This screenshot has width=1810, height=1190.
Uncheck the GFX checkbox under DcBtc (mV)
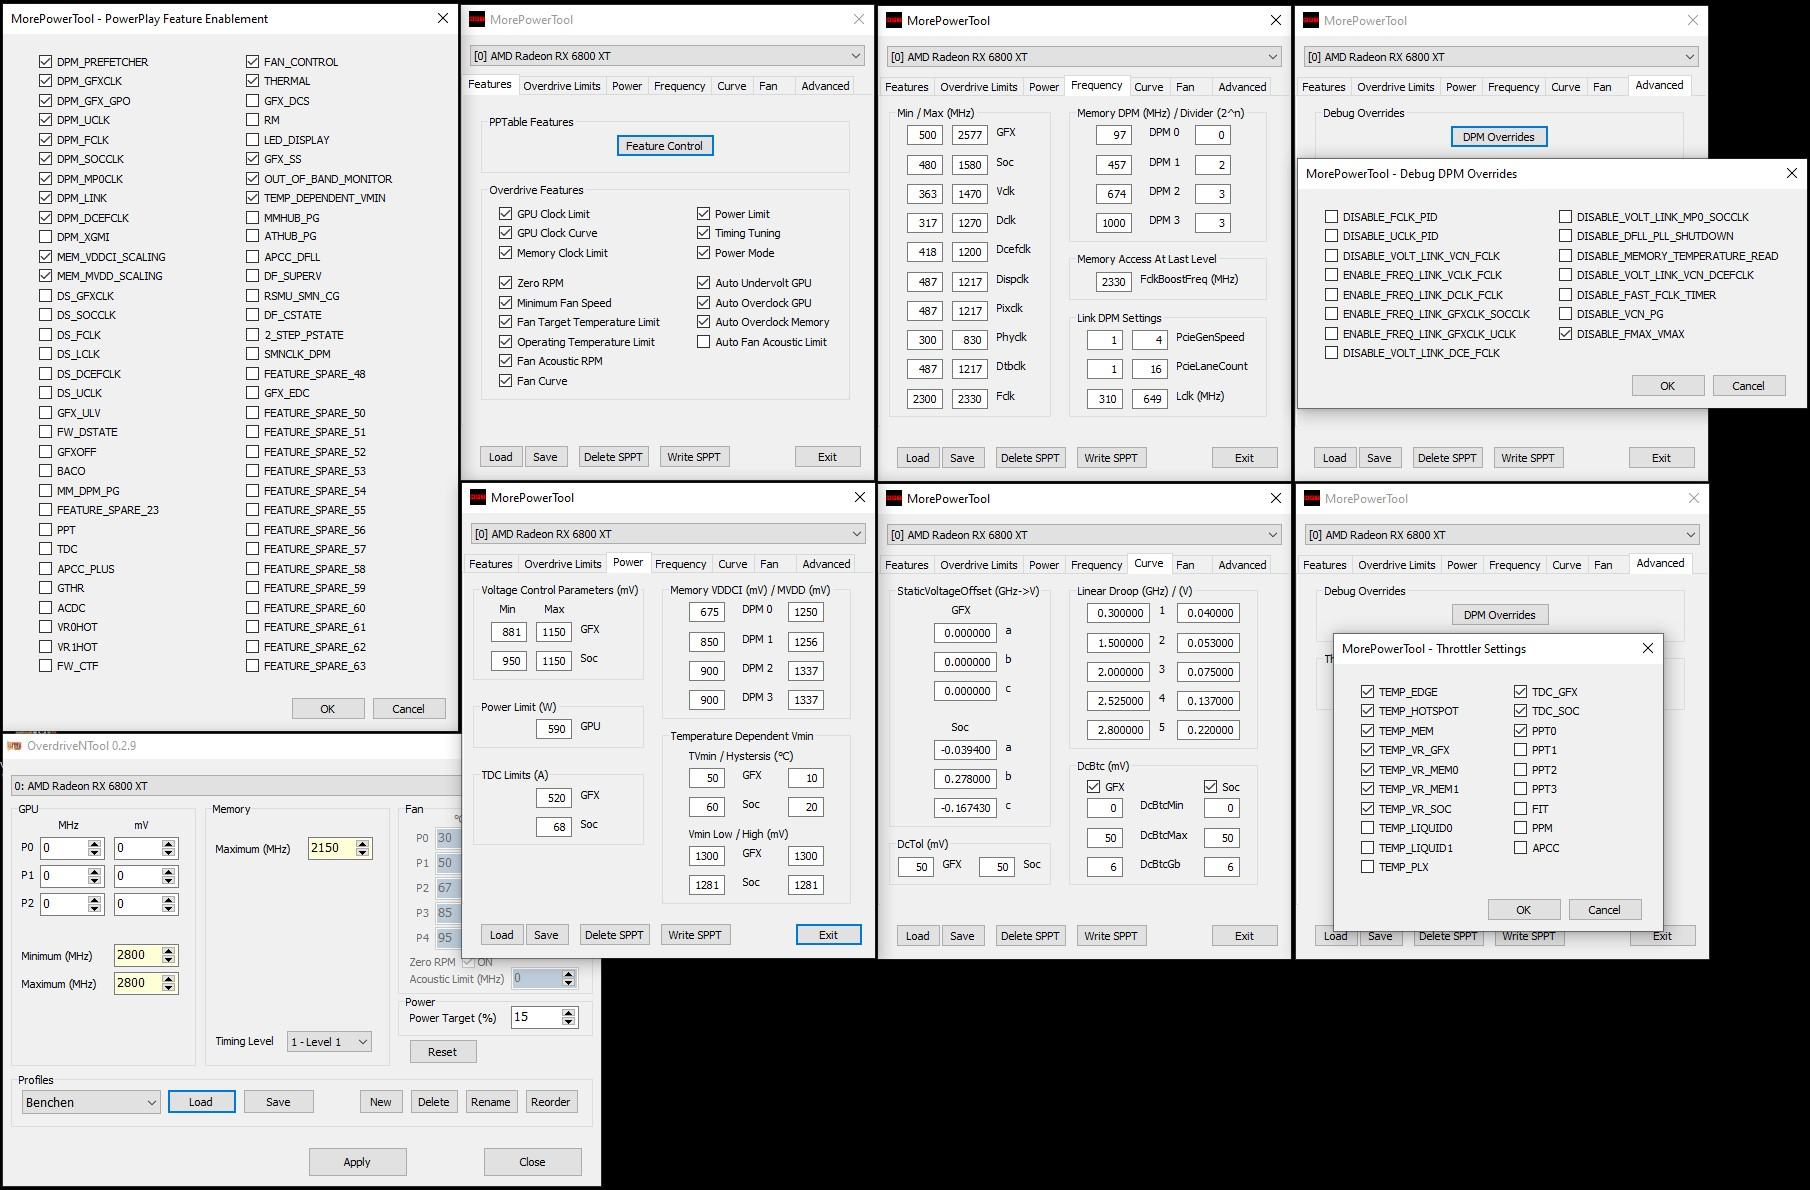click(1093, 787)
